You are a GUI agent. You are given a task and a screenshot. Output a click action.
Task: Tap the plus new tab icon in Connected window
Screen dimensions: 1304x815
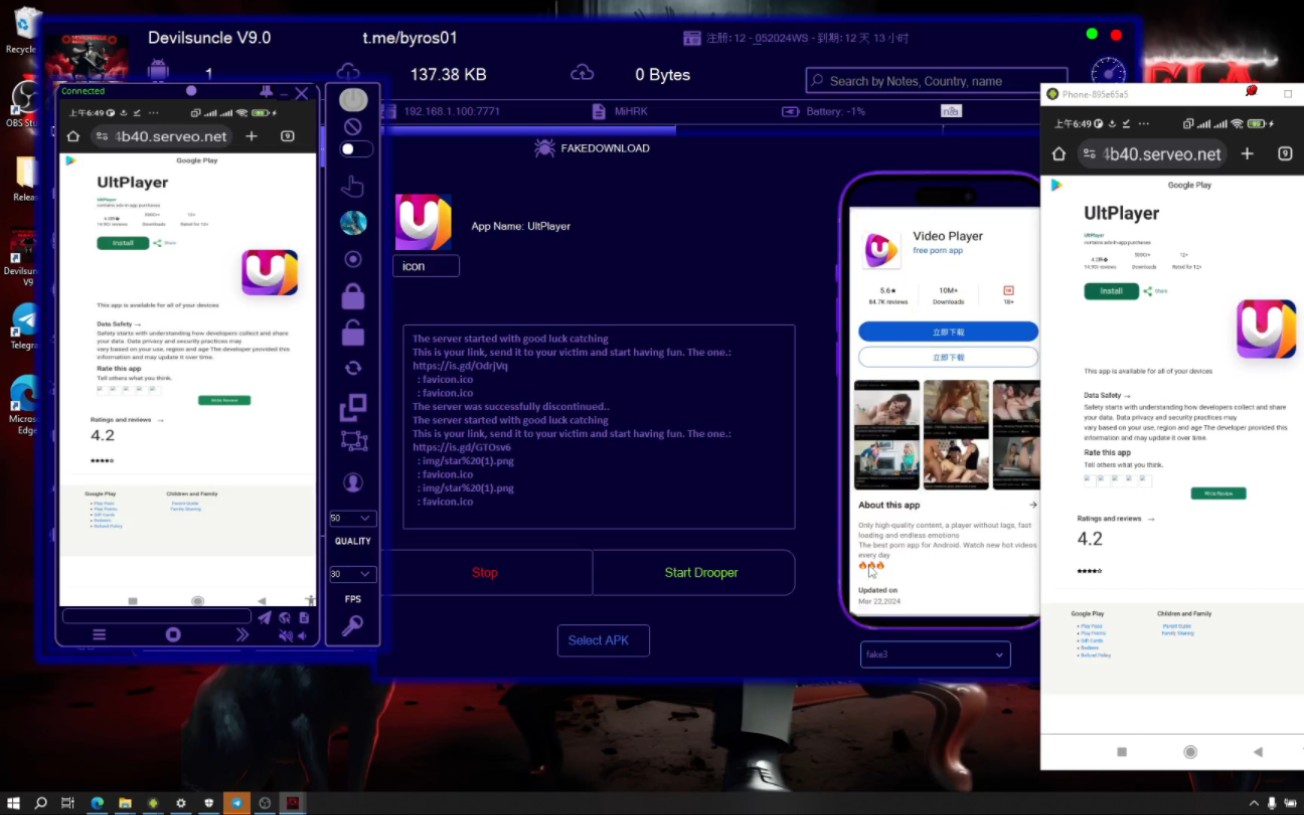(x=251, y=136)
